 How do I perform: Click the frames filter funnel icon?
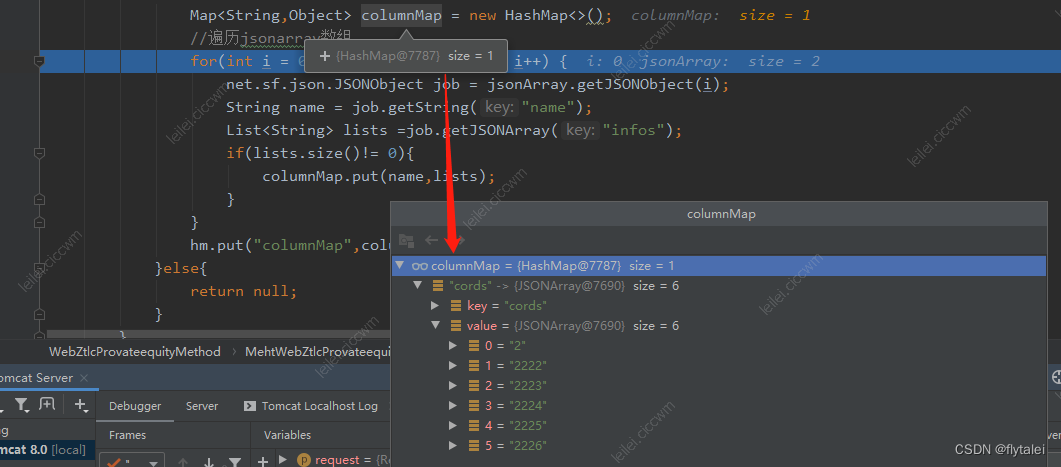[234, 463]
